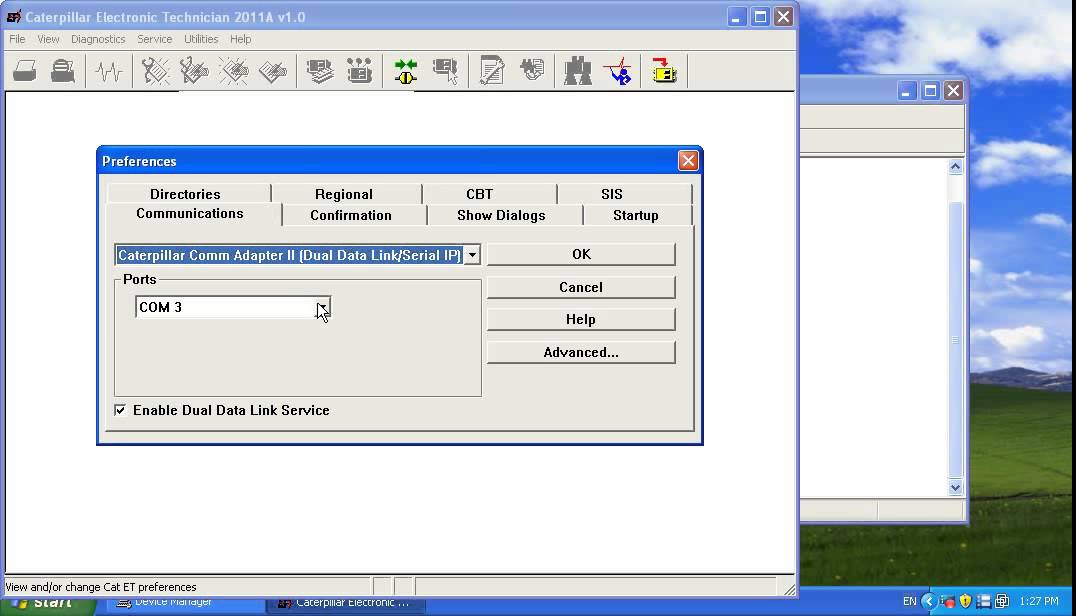1076x616 pixels.
Task: Click the notepad with pencil toolbar icon
Action: tap(492, 71)
